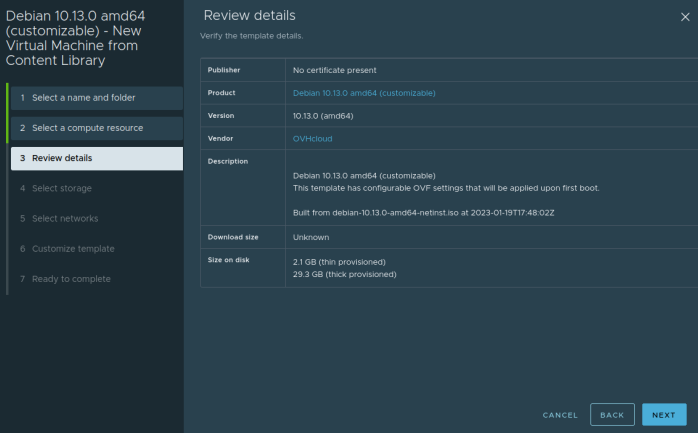
Task: Click the Review details page heading
Action: point(249,16)
